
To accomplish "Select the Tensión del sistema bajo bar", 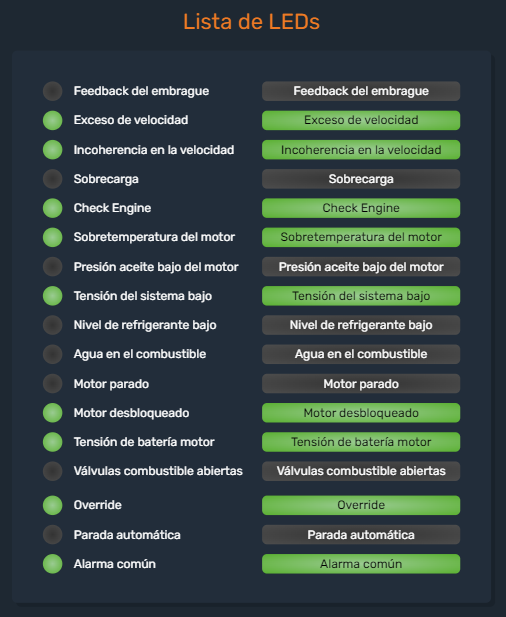I will pyautogui.click(x=361, y=296).
